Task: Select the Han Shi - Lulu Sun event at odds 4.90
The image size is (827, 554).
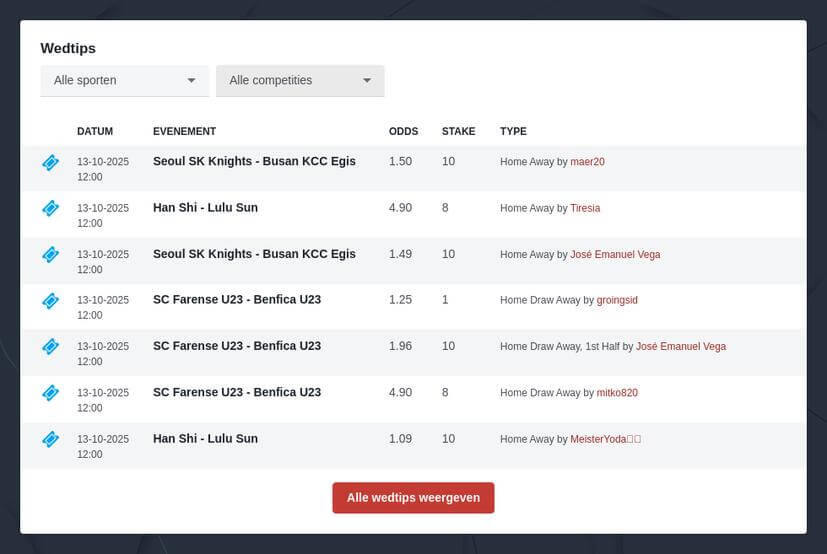Action: click(x=205, y=207)
